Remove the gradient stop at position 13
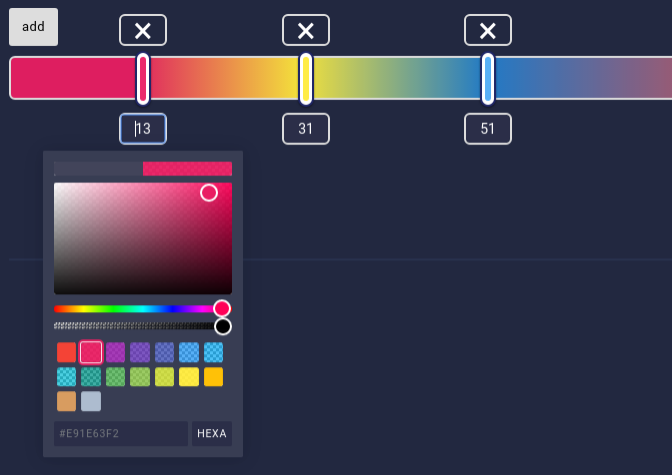This screenshot has width=672, height=475. 143,30
